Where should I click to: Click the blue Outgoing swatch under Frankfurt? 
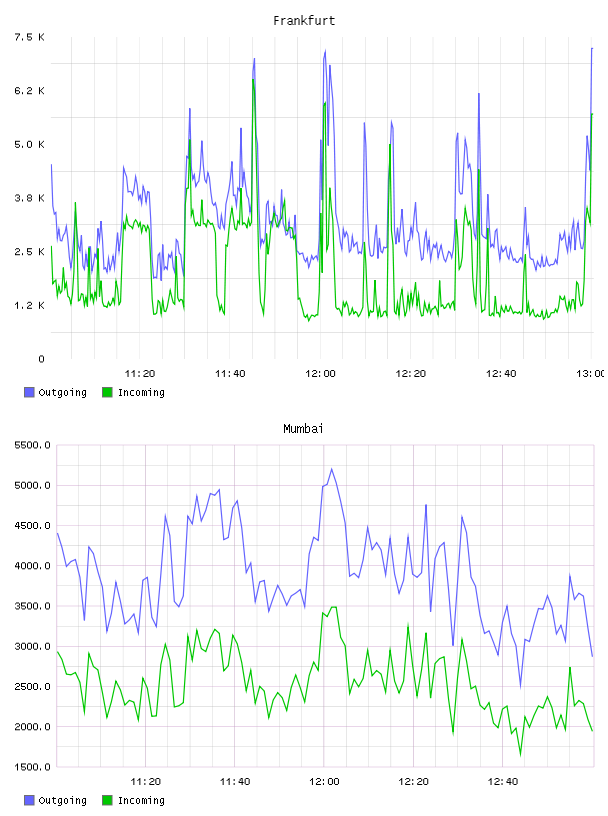tap(29, 392)
